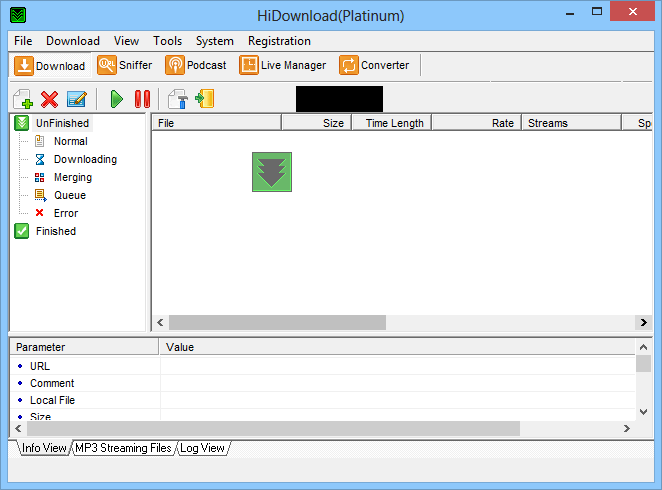Open the System menu
Image resolution: width=662 pixels, height=490 pixels.
(214, 41)
